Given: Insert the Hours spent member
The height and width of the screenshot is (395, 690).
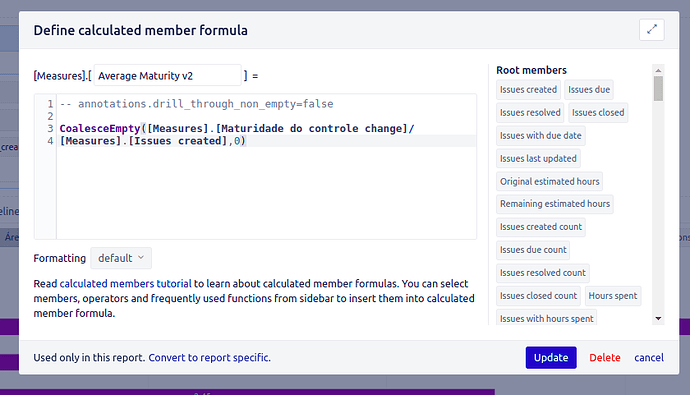Looking at the screenshot, I should click(613, 296).
